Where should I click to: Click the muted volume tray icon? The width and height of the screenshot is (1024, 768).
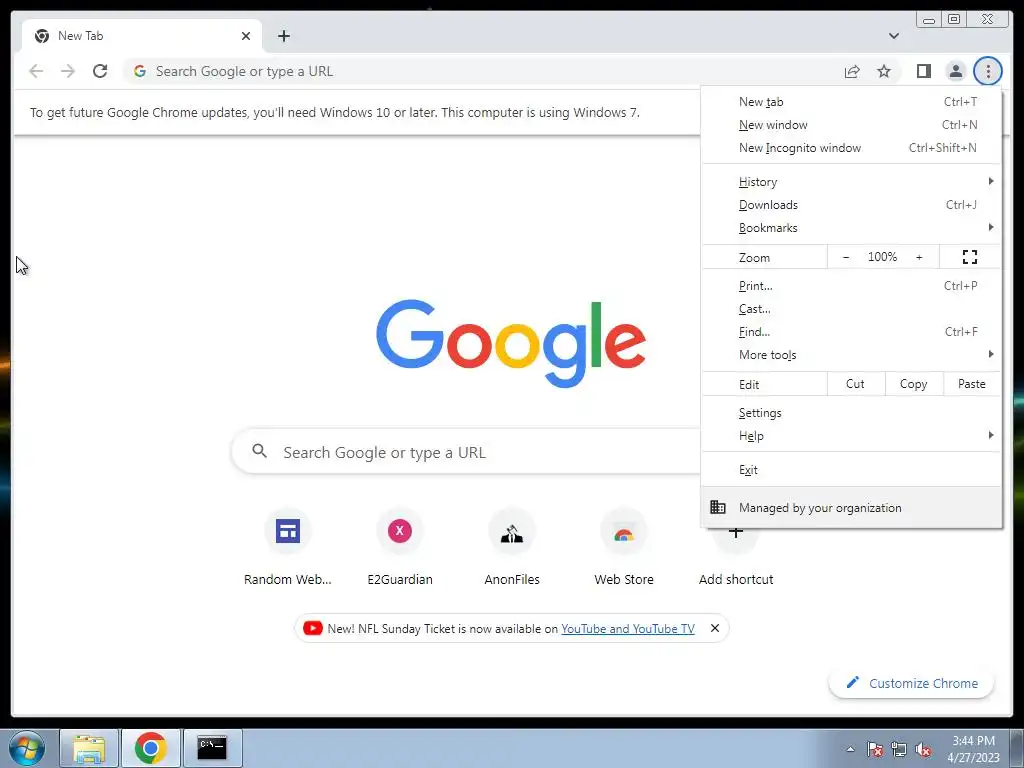(x=923, y=750)
